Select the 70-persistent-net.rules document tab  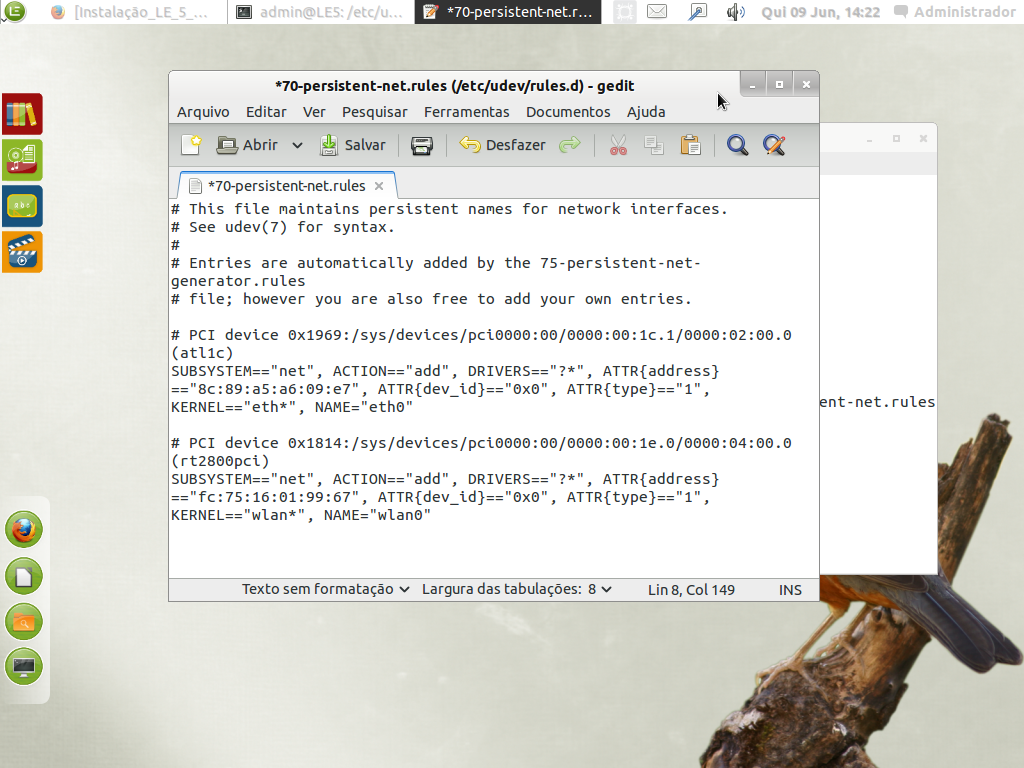click(x=286, y=186)
